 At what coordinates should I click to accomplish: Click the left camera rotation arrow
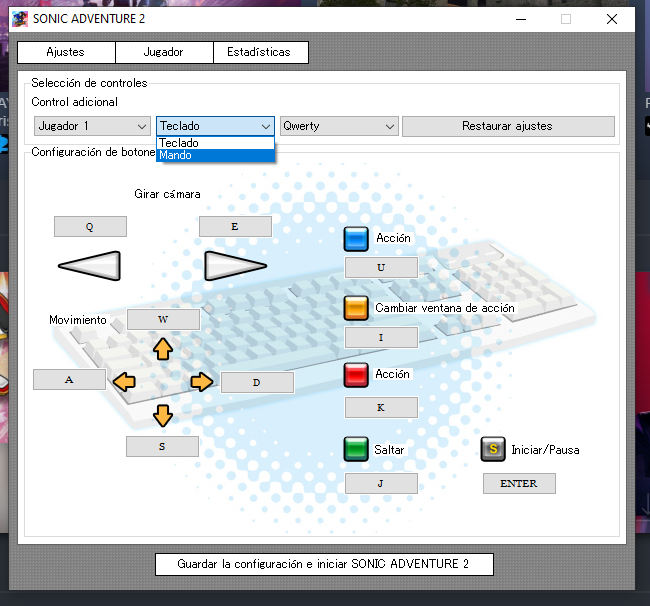point(90,266)
